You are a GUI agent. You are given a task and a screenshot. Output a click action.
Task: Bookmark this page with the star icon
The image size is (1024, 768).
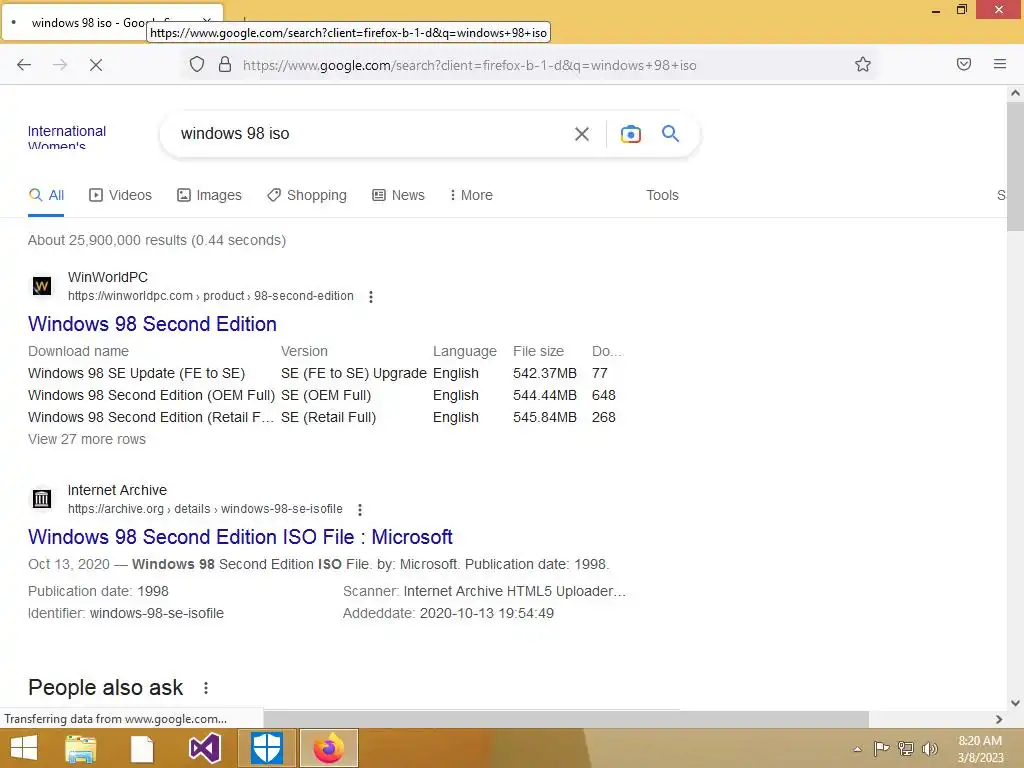point(863,64)
